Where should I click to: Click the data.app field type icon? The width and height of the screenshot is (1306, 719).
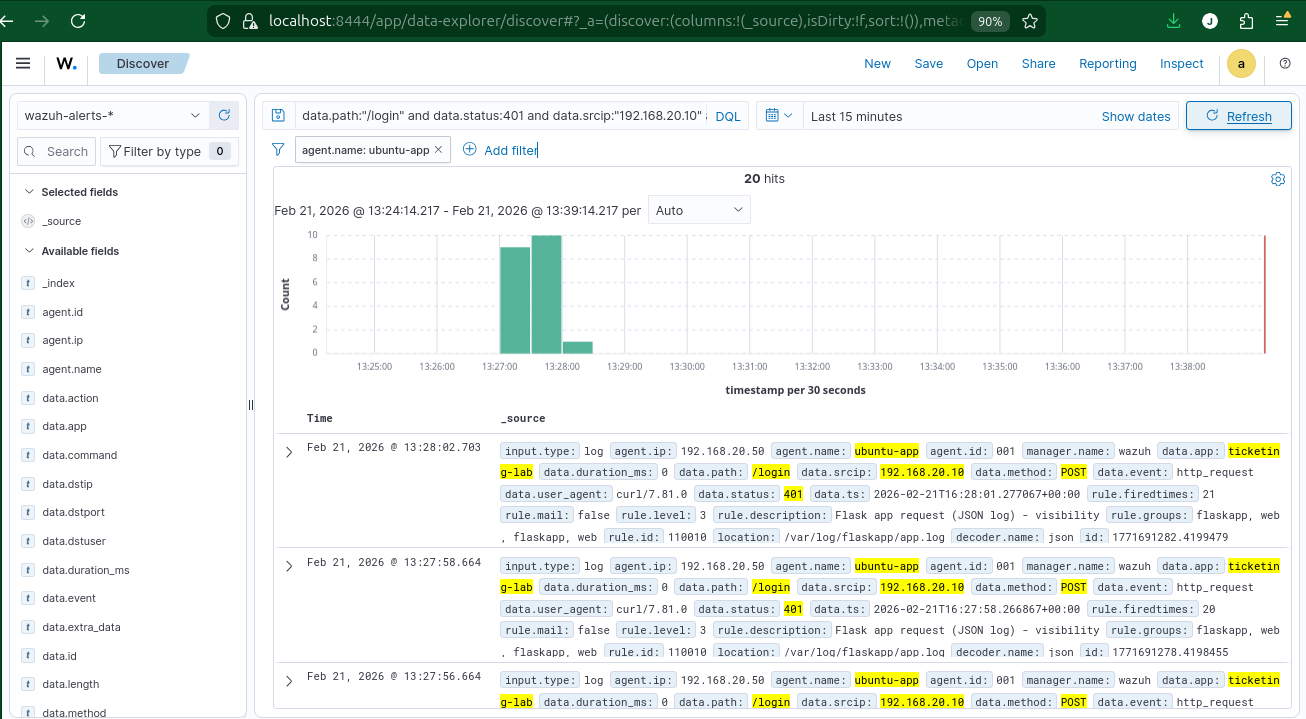tap(28, 426)
